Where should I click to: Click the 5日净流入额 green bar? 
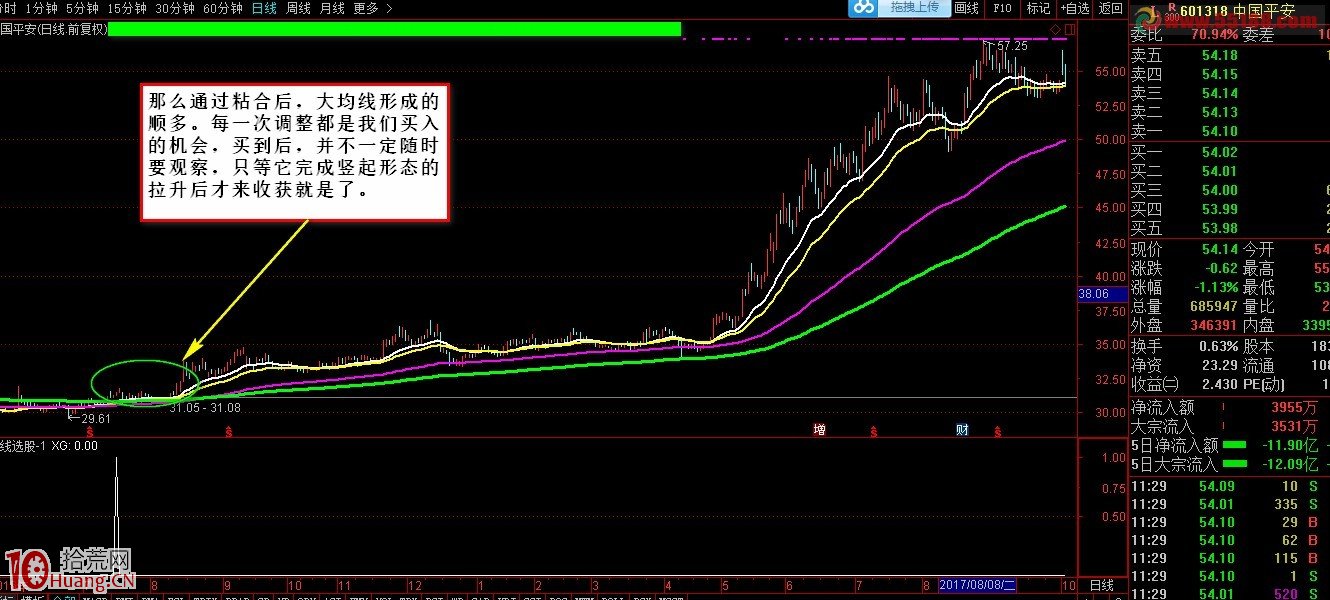1235,445
